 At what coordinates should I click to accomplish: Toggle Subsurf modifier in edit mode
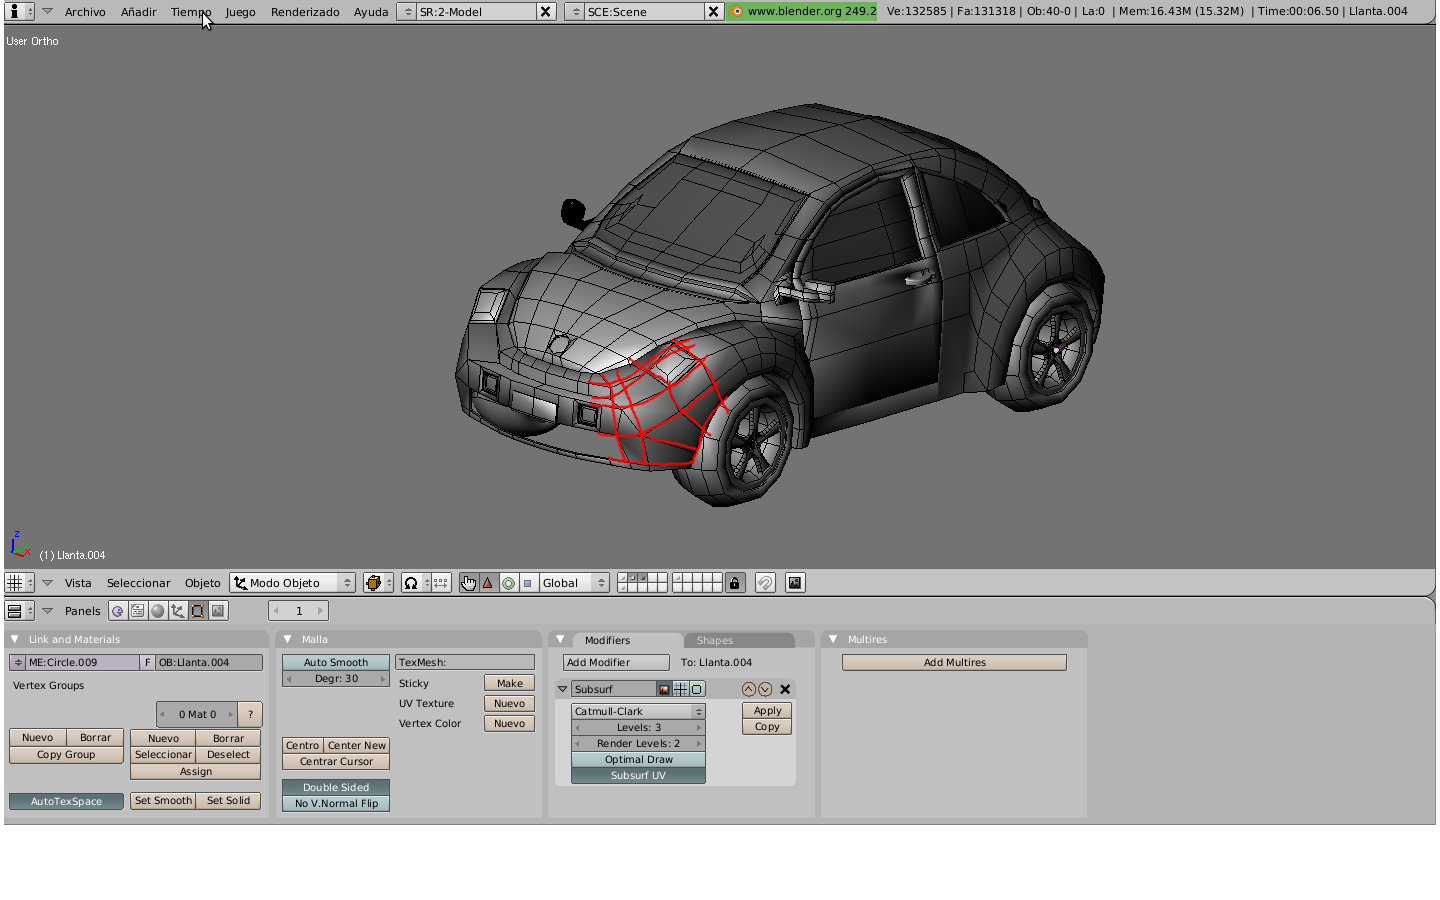[x=697, y=689]
